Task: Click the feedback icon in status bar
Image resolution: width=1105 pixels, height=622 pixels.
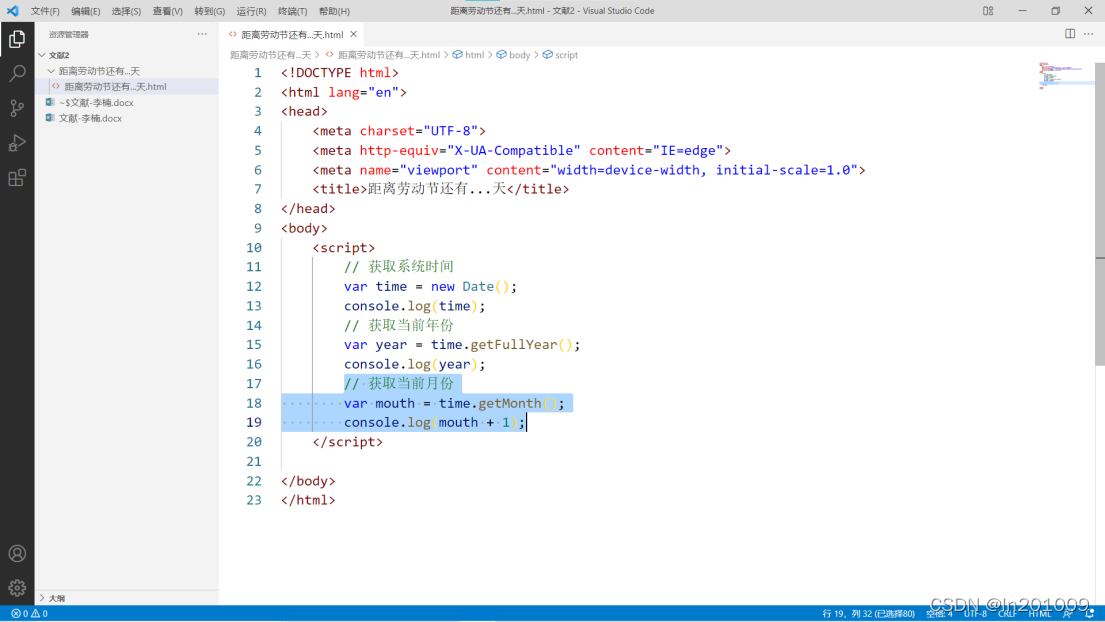Action: pos(1068,614)
